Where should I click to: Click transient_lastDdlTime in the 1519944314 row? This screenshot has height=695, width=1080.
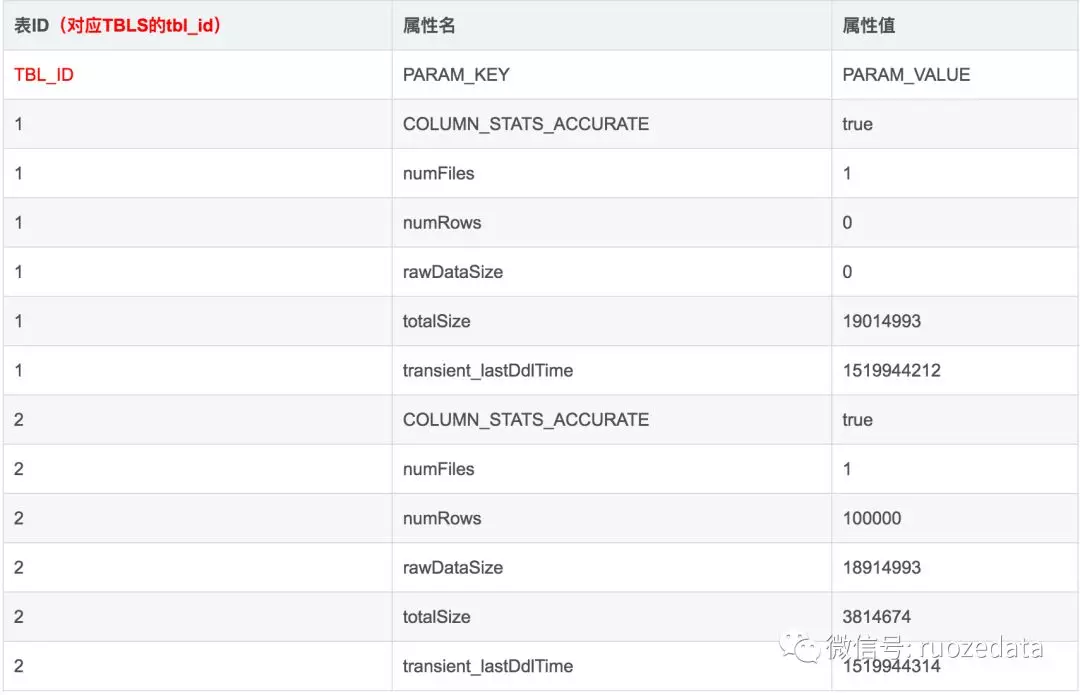488,666
